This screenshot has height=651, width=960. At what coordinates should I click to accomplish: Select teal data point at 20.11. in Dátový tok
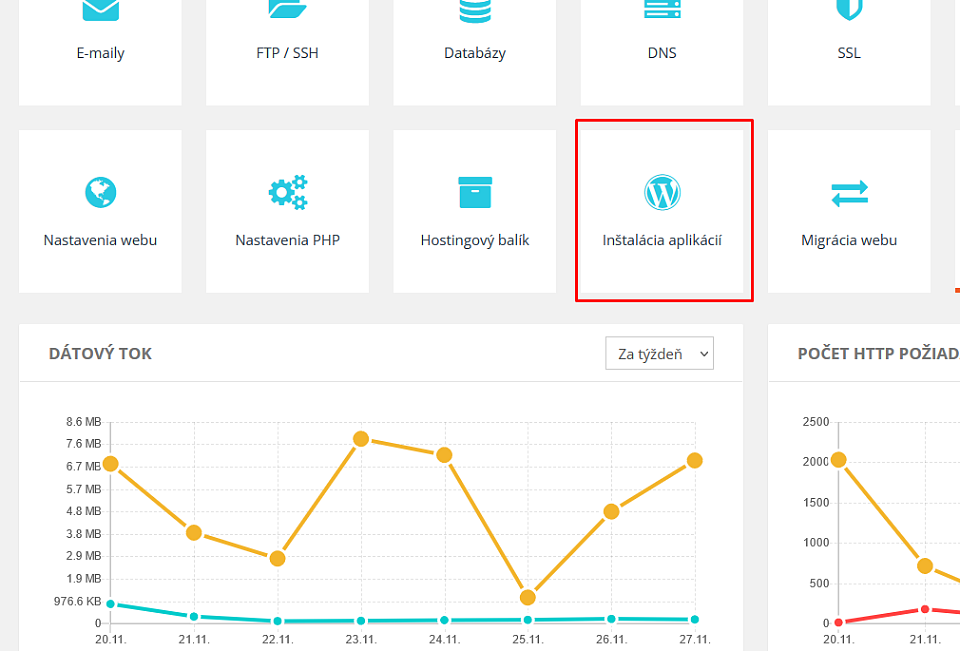111,604
